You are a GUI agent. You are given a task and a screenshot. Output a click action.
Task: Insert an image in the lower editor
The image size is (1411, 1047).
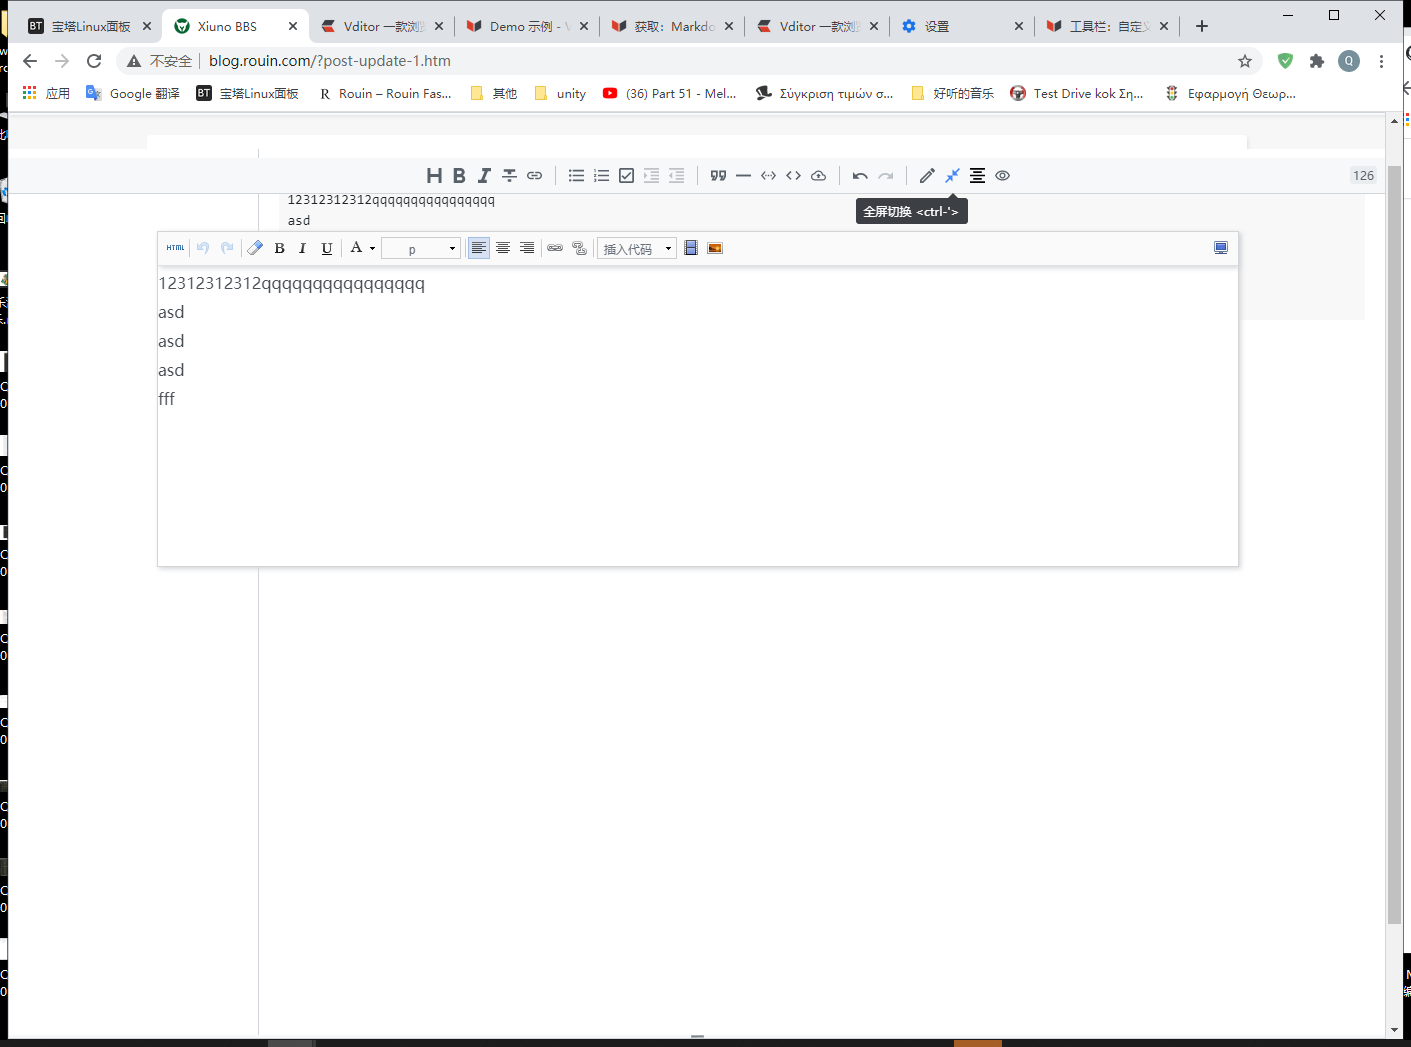point(714,247)
